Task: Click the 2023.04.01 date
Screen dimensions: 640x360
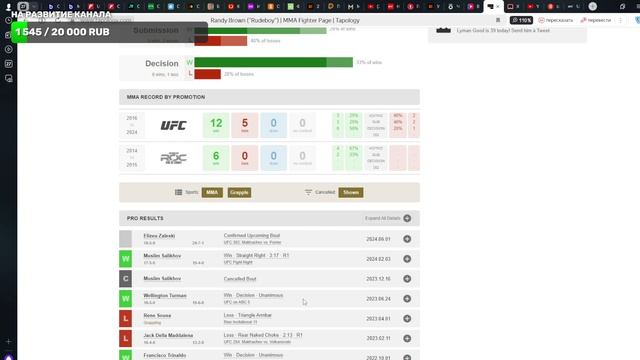Action: (378, 319)
